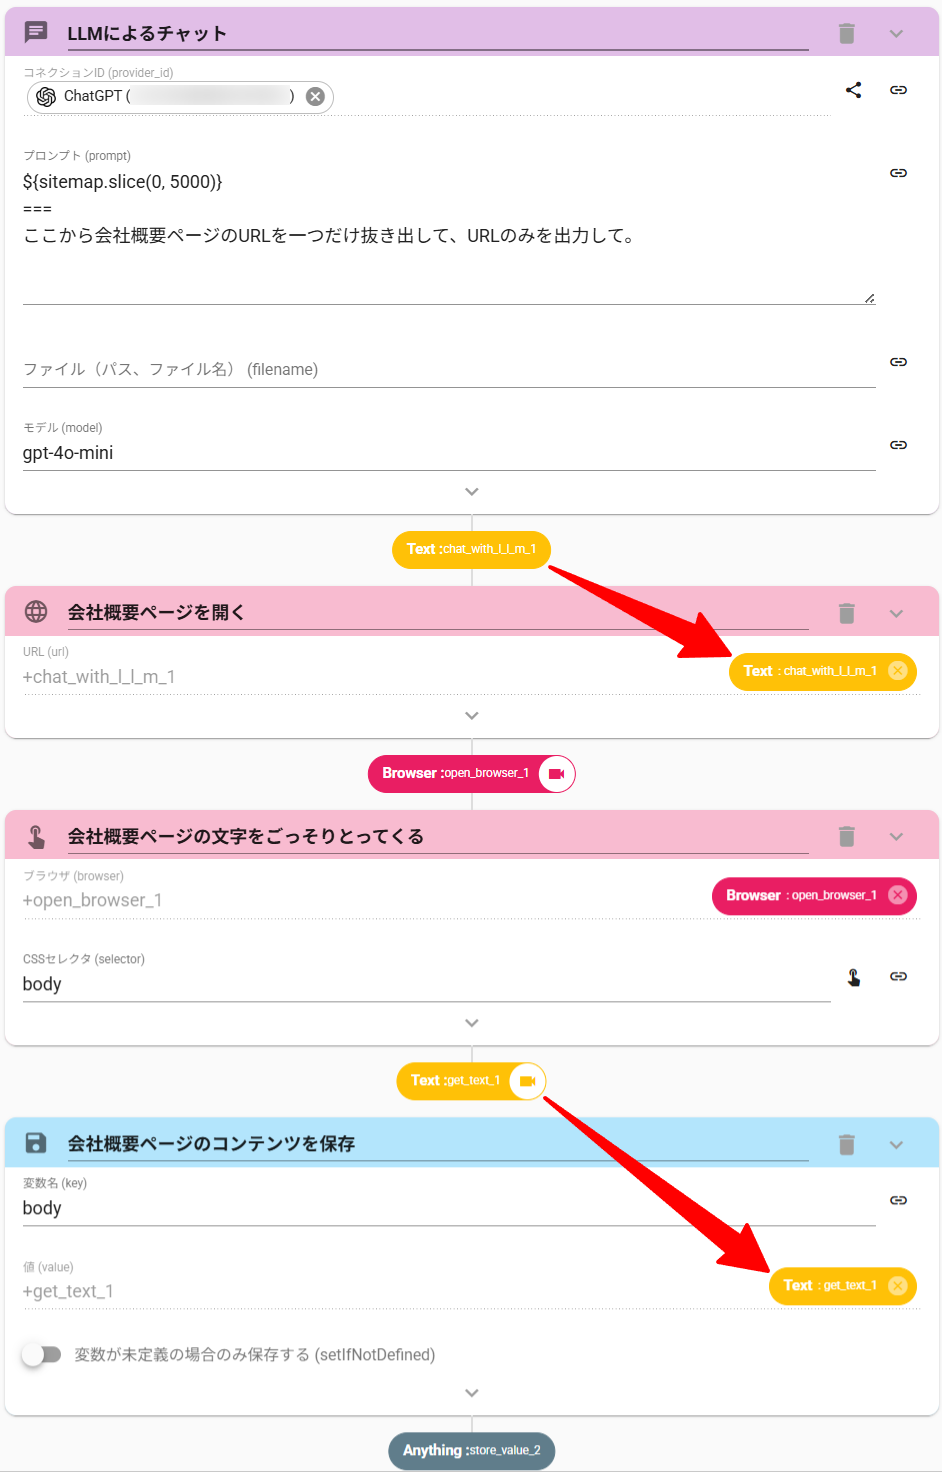The image size is (942, 1472).
Task: Delete the 会社概要ページを開く step
Action: click(x=846, y=613)
